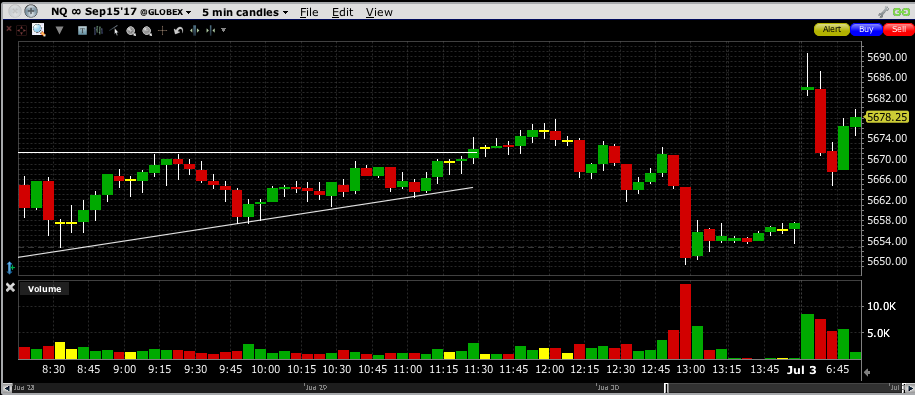Click the Jul 3 date label
The width and height of the screenshot is (915, 395).
tap(802, 370)
